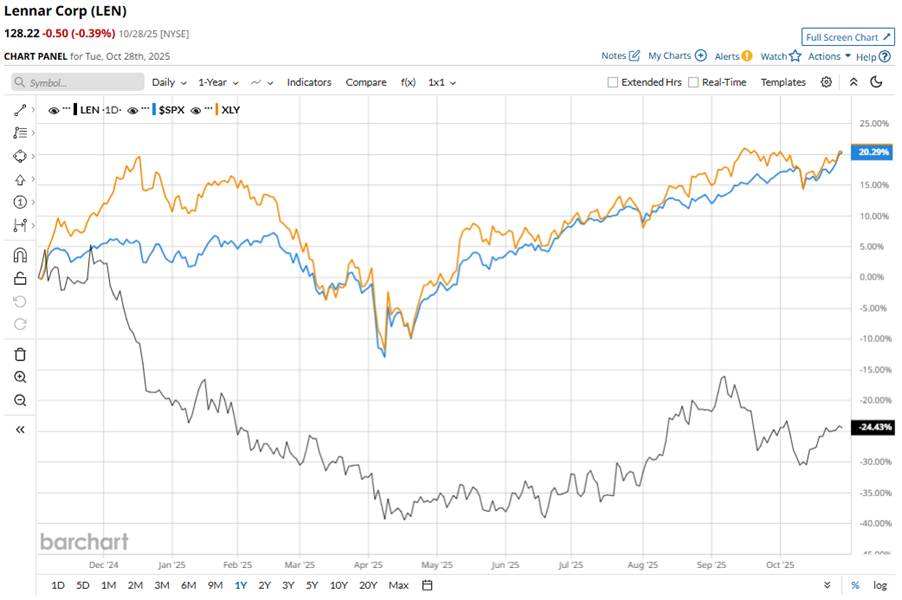Zoom in with the magnifier plus
This screenshot has width=902, height=600.
coord(20,377)
